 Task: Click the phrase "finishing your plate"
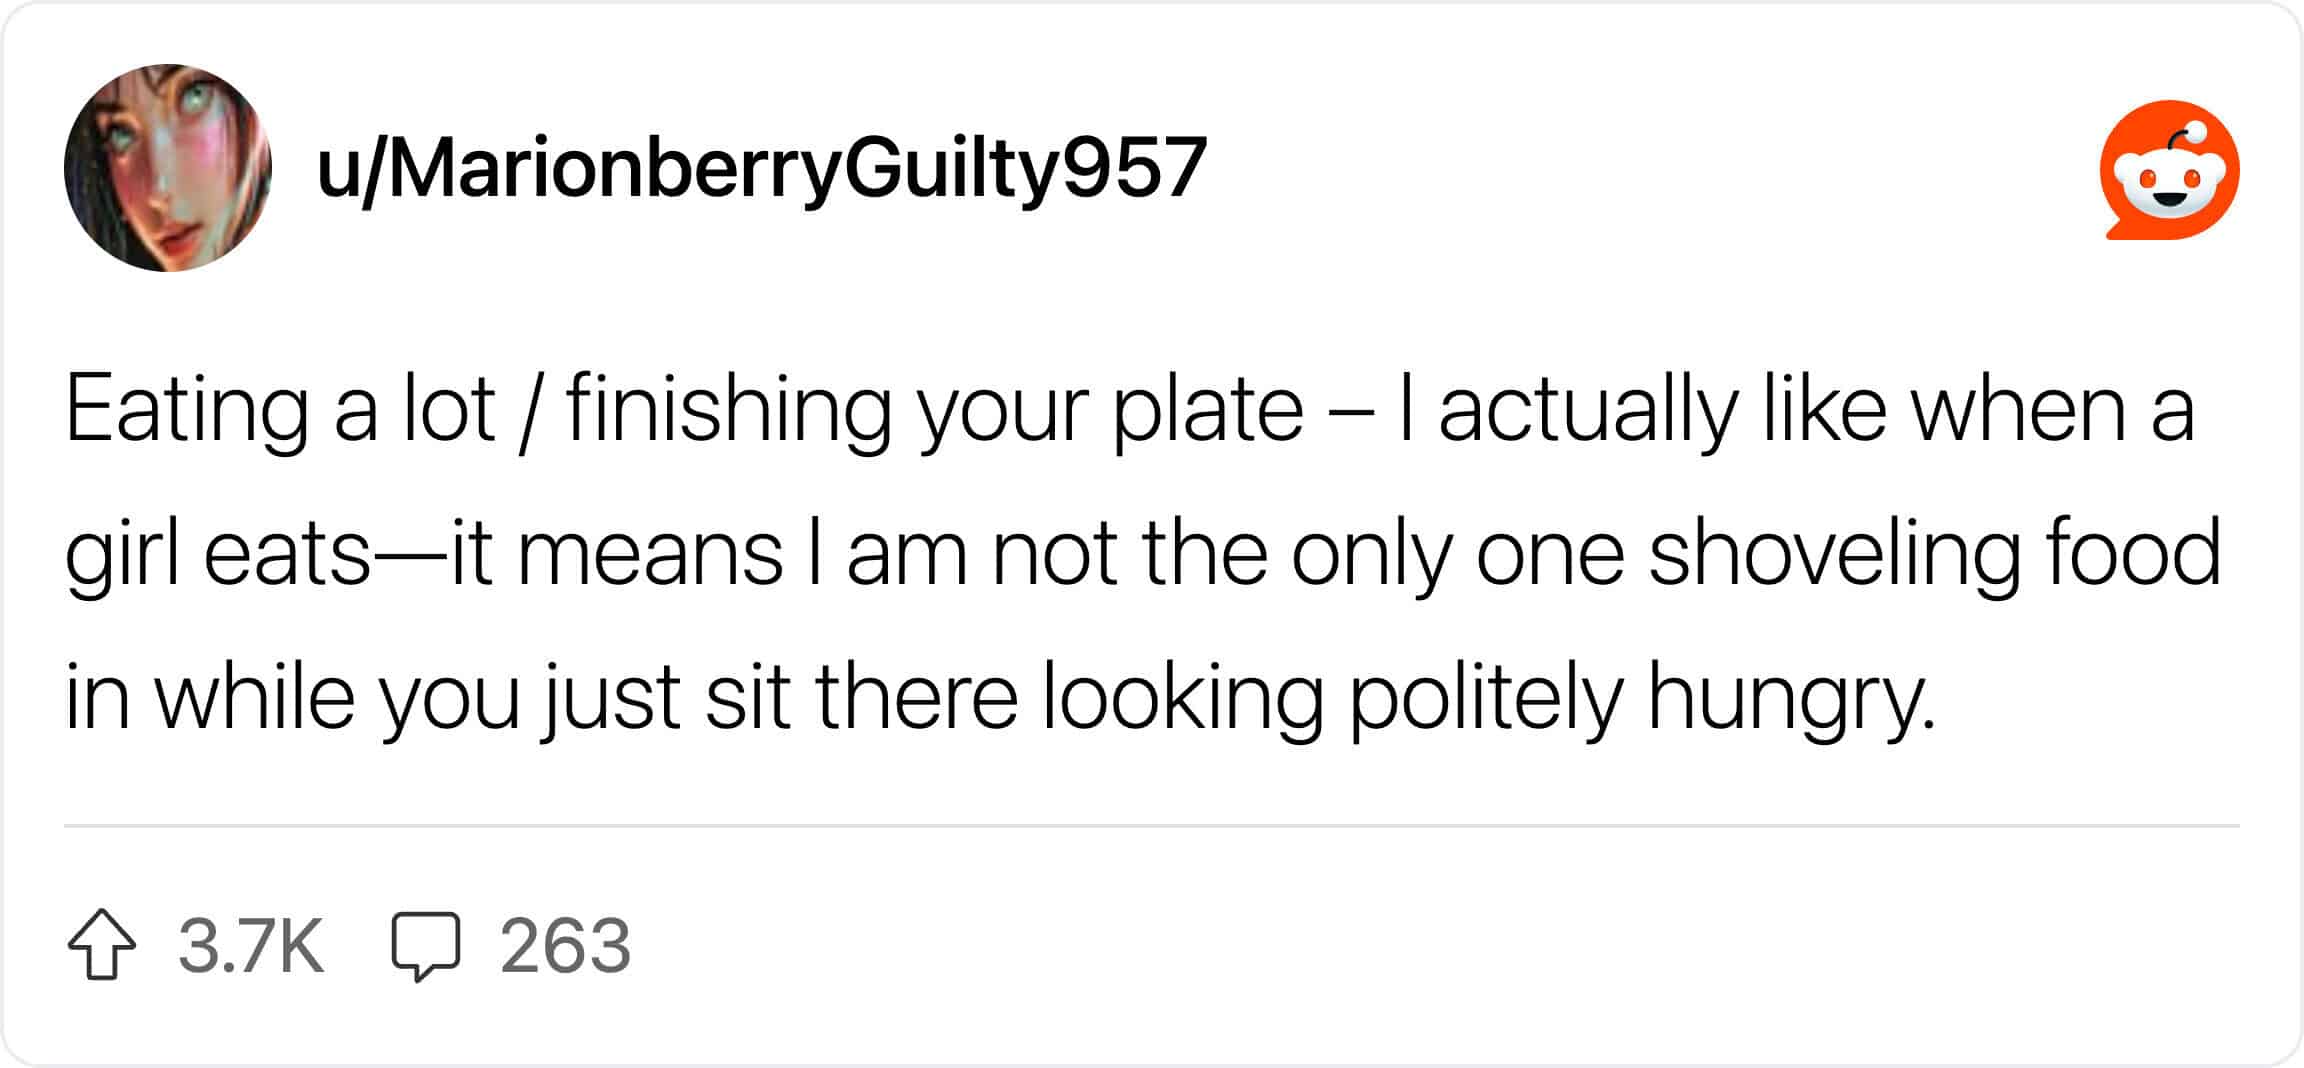tap(935, 409)
